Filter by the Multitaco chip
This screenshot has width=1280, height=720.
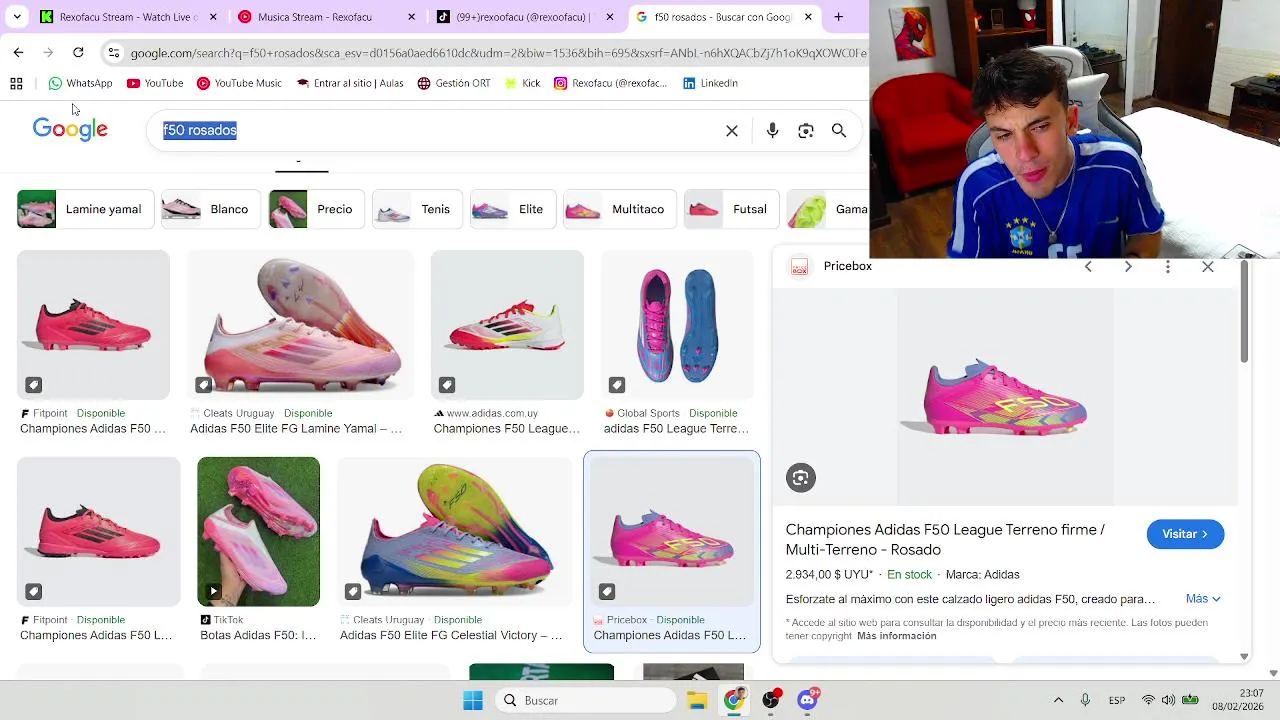point(619,209)
